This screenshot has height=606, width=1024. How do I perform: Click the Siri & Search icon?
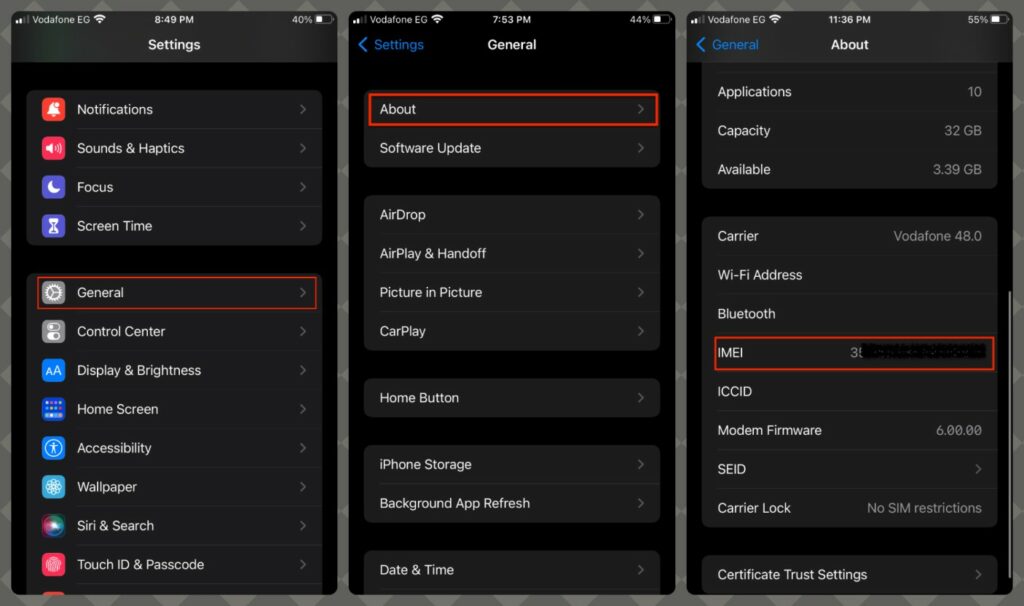click(53, 525)
